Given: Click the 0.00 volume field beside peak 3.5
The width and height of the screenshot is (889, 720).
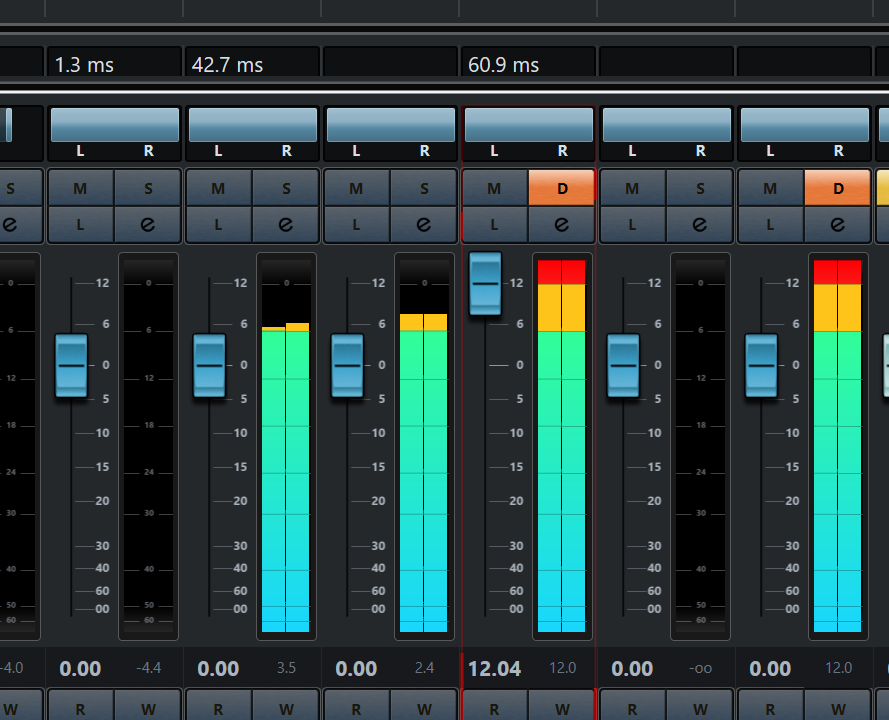Looking at the screenshot, I should (x=218, y=668).
